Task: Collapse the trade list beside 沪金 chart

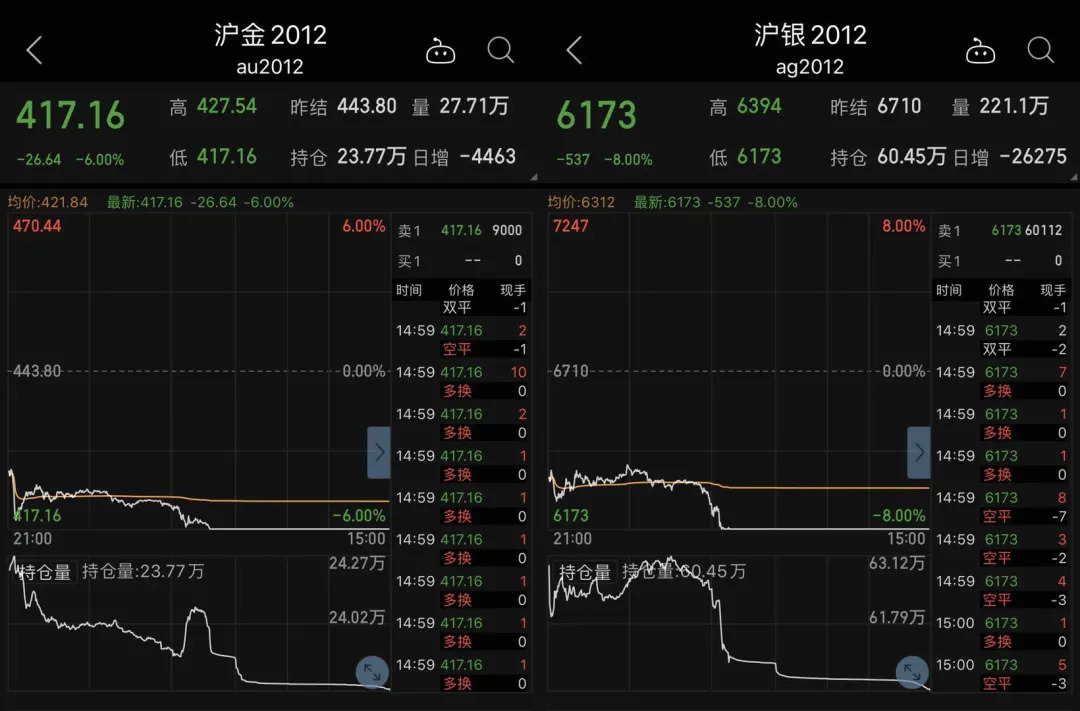Action: pos(379,453)
